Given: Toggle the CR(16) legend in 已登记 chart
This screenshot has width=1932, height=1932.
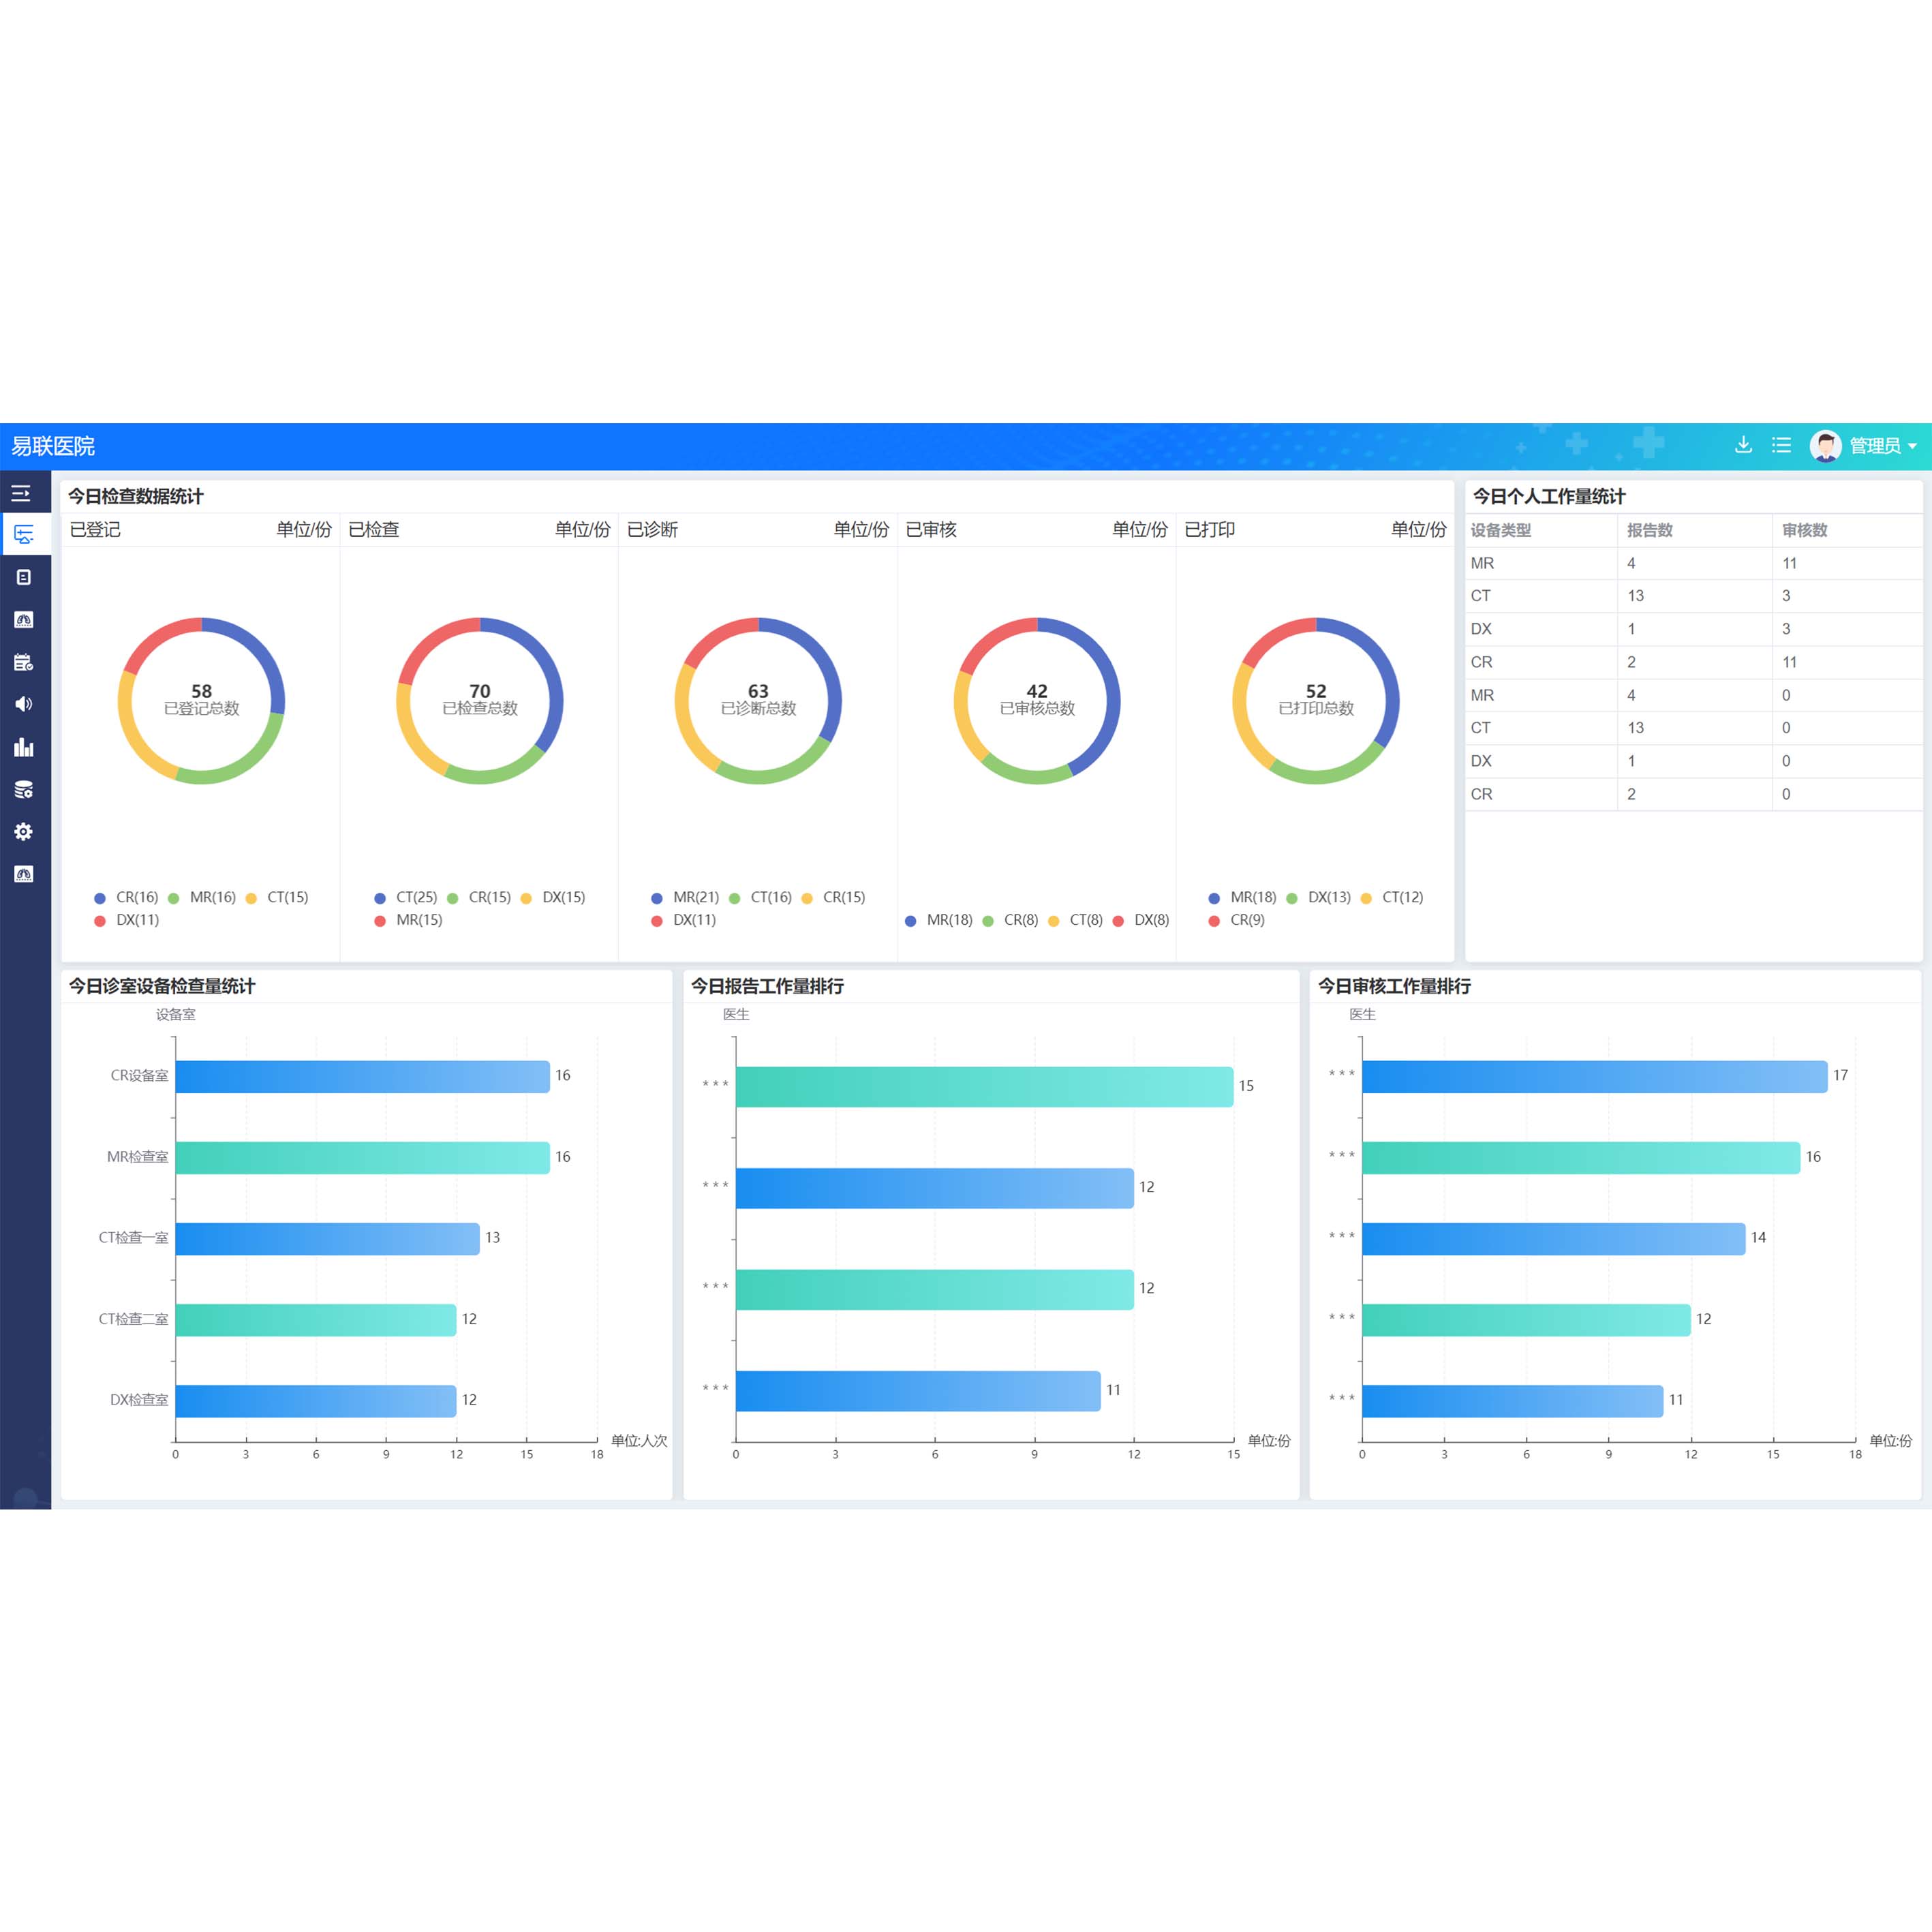Looking at the screenshot, I should point(136,897).
